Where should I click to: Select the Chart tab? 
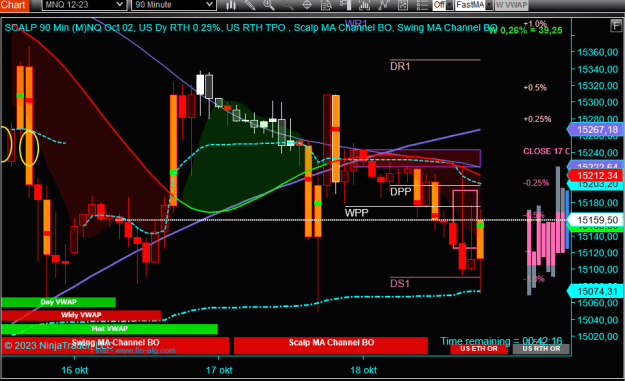pyautogui.click(x=14, y=5)
